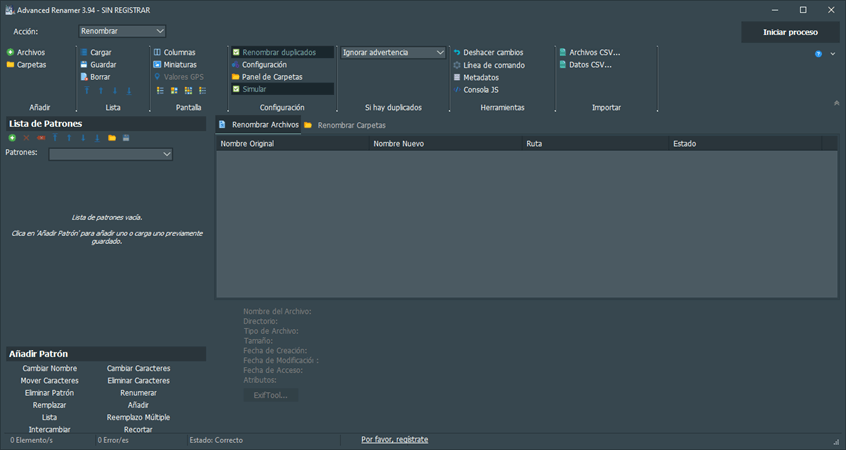Toggle the Simular checkbox
The image size is (846, 450).
pyautogui.click(x=236, y=89)
